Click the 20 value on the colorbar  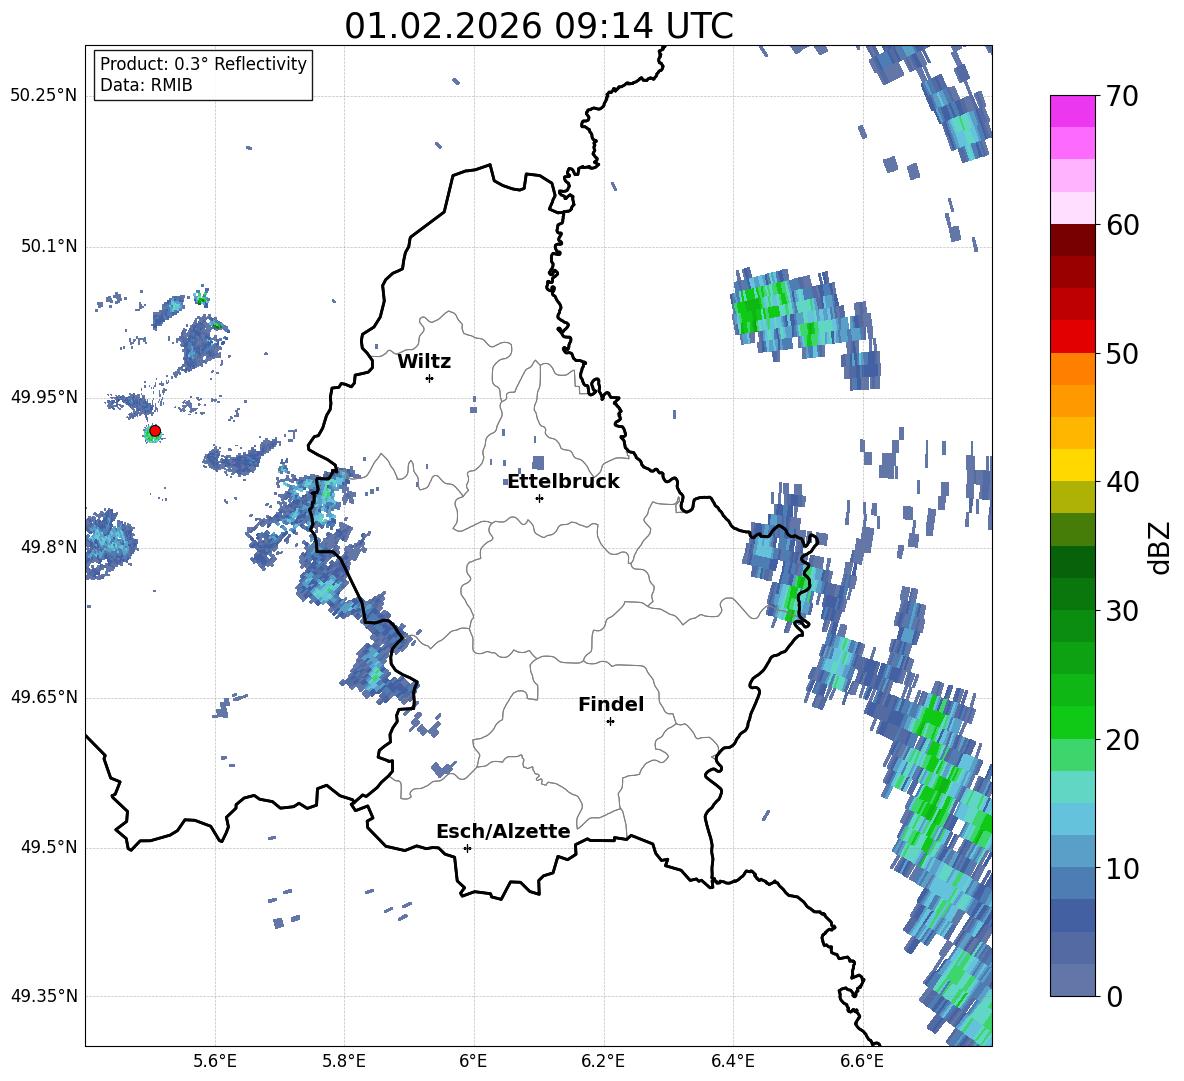[x=1122, y=739]
